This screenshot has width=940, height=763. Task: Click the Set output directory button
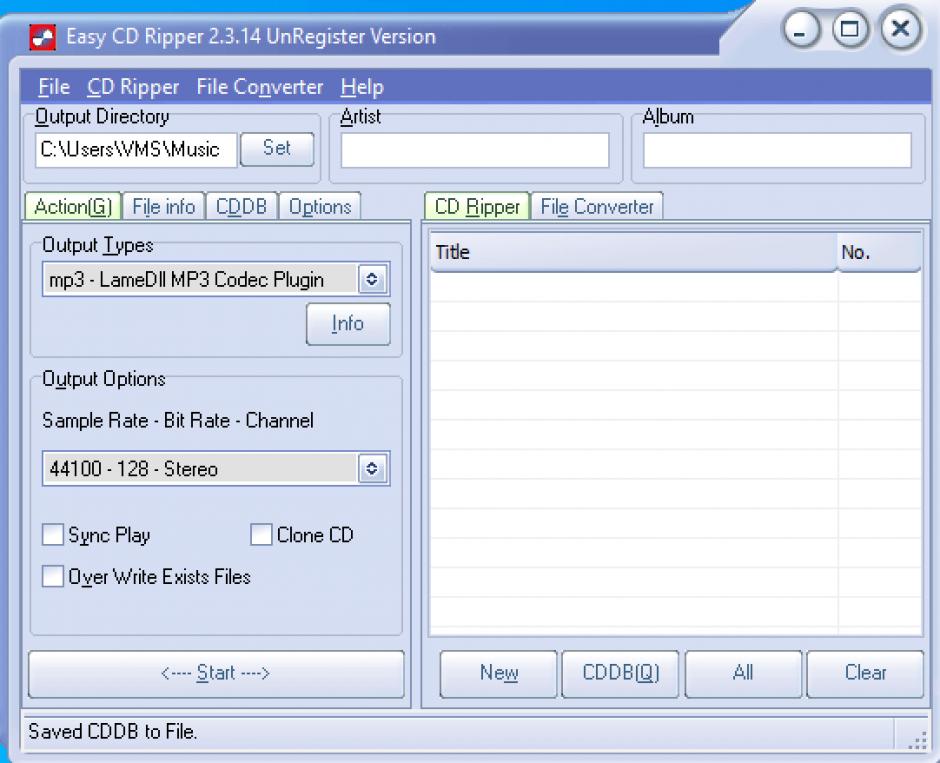point(277,149)
